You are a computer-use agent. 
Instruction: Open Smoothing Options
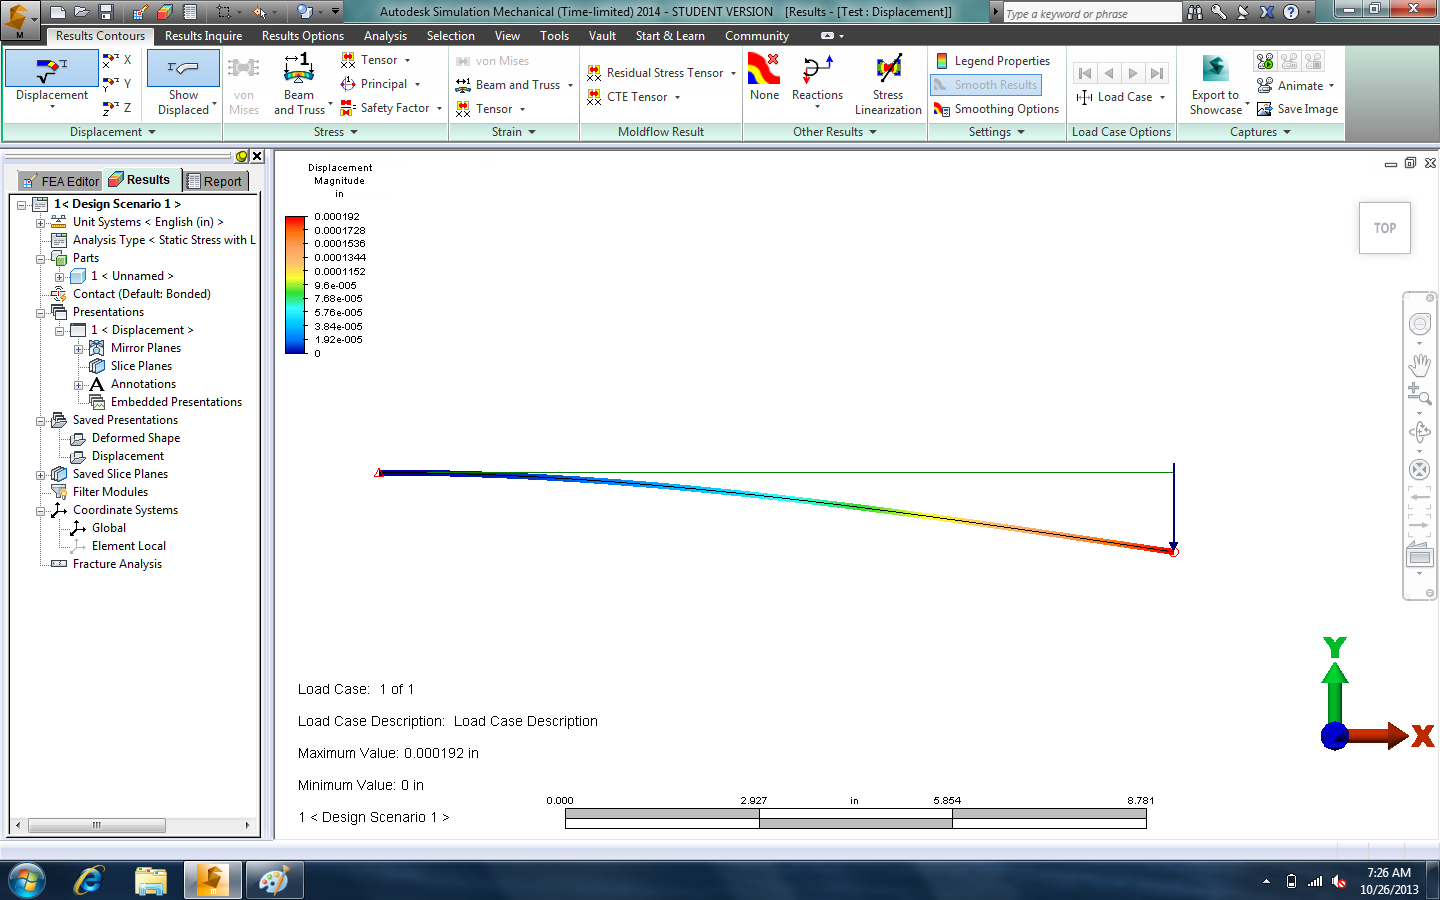coord(996,109)
